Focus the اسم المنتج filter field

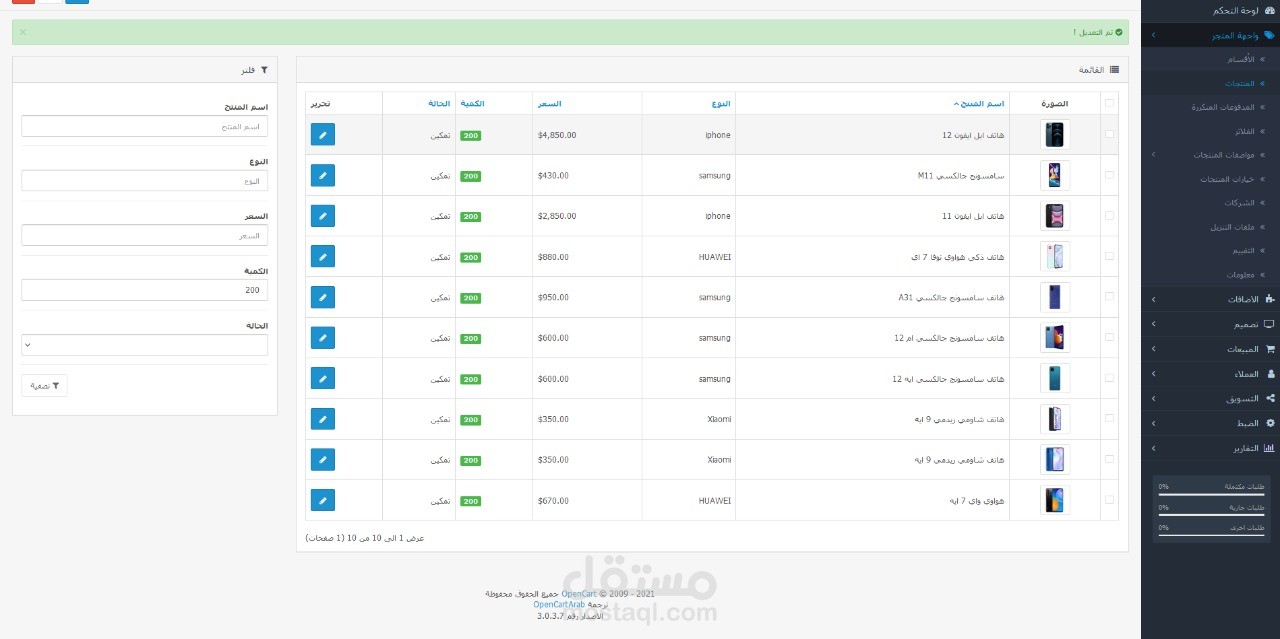click(x=145, y=126)
